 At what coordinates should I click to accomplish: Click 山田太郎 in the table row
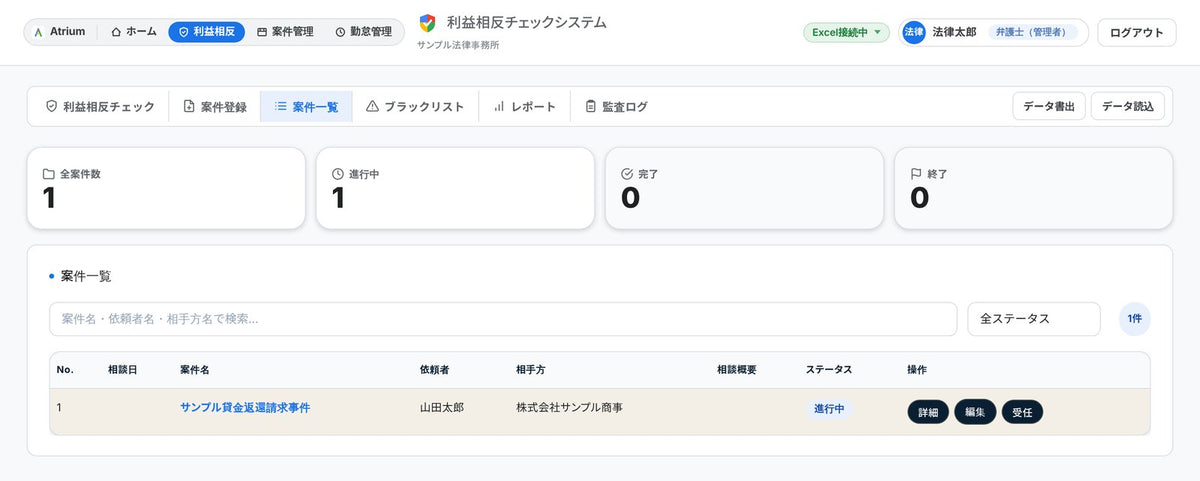pyautogui.click(x=442, y=408)
